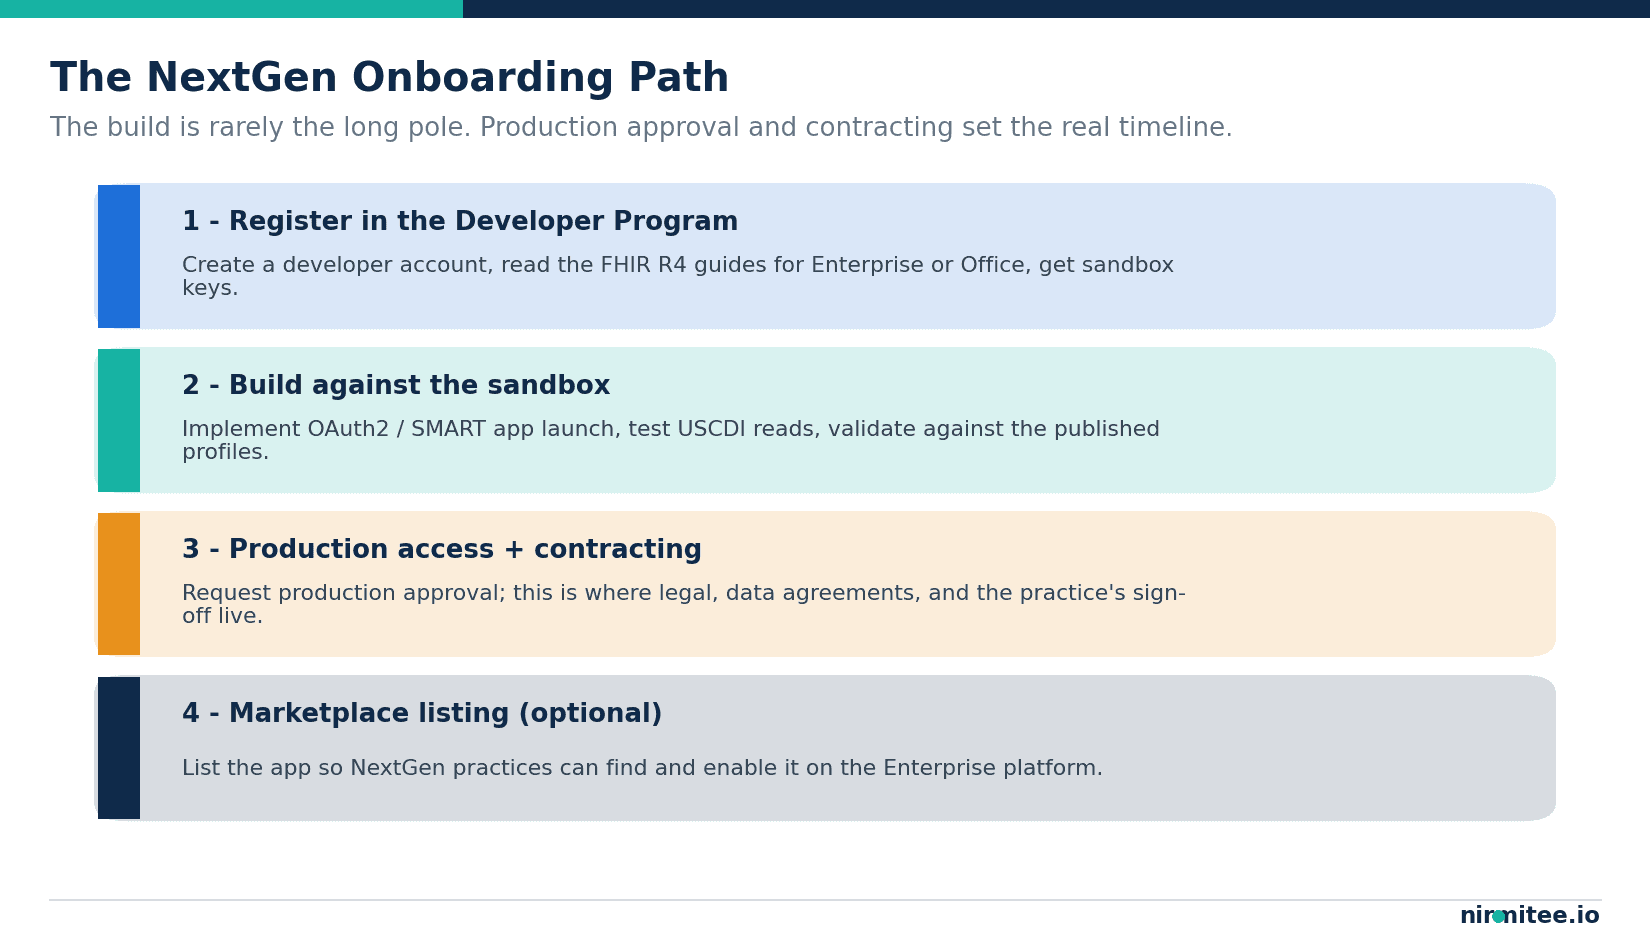Select the heading '1 - Register in the Developer Program'
Viewport: 1650px width, 930px height.
coord(460,222)
